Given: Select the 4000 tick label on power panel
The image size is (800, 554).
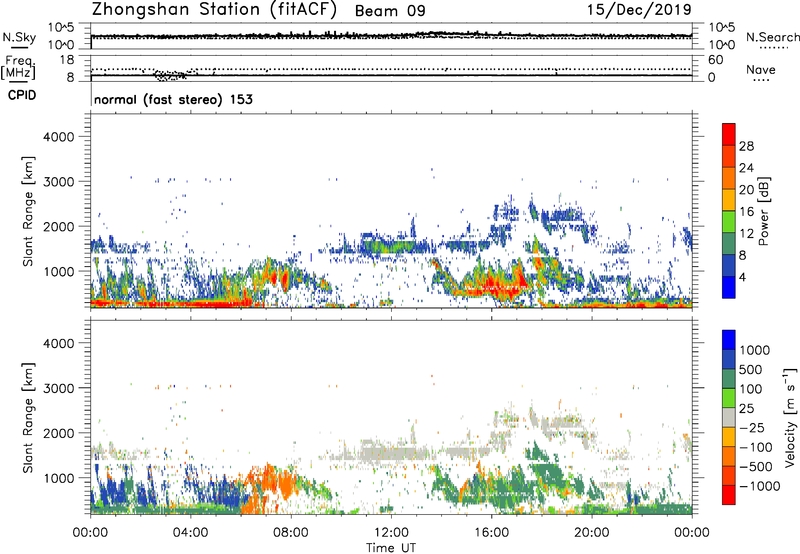Looking at the screenshot, I should tap(58, 137).
